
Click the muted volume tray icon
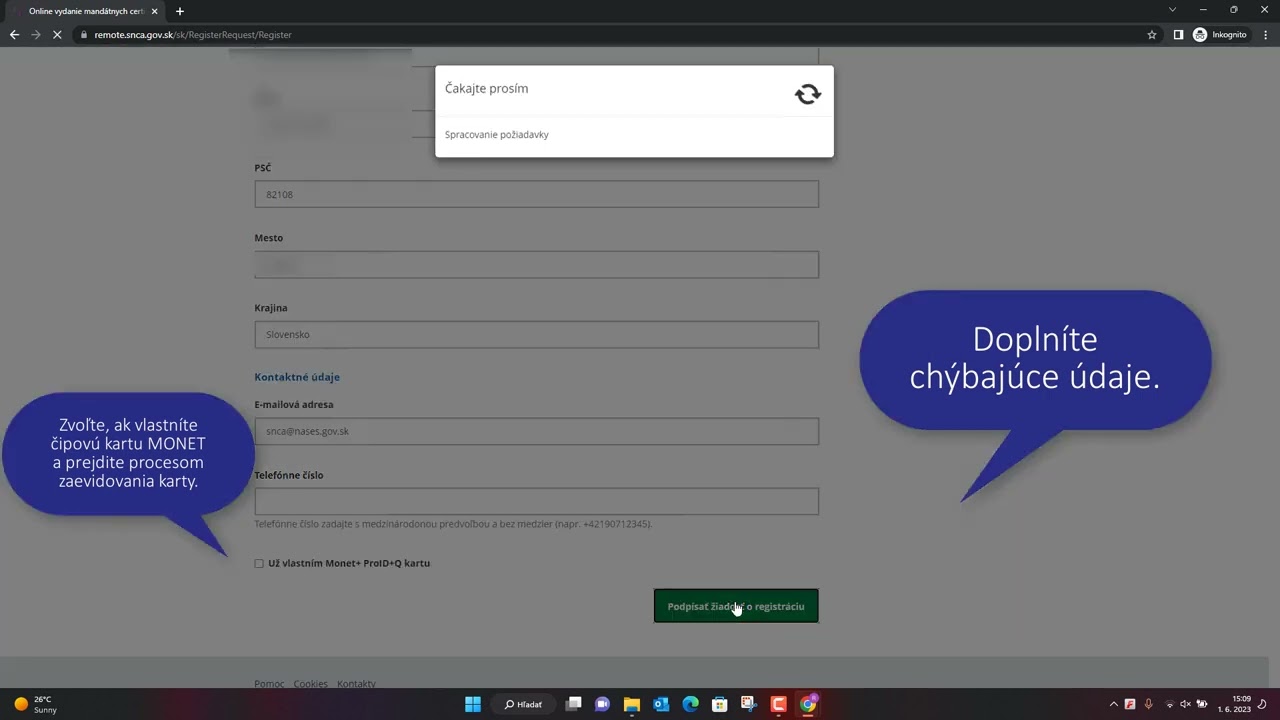[x=1185, y=704]
